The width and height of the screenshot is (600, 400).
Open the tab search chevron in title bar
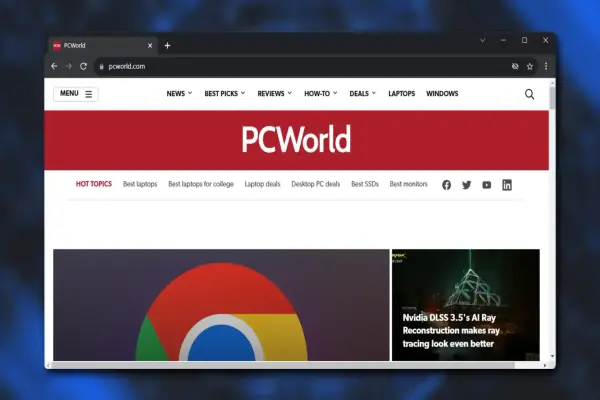483,40
